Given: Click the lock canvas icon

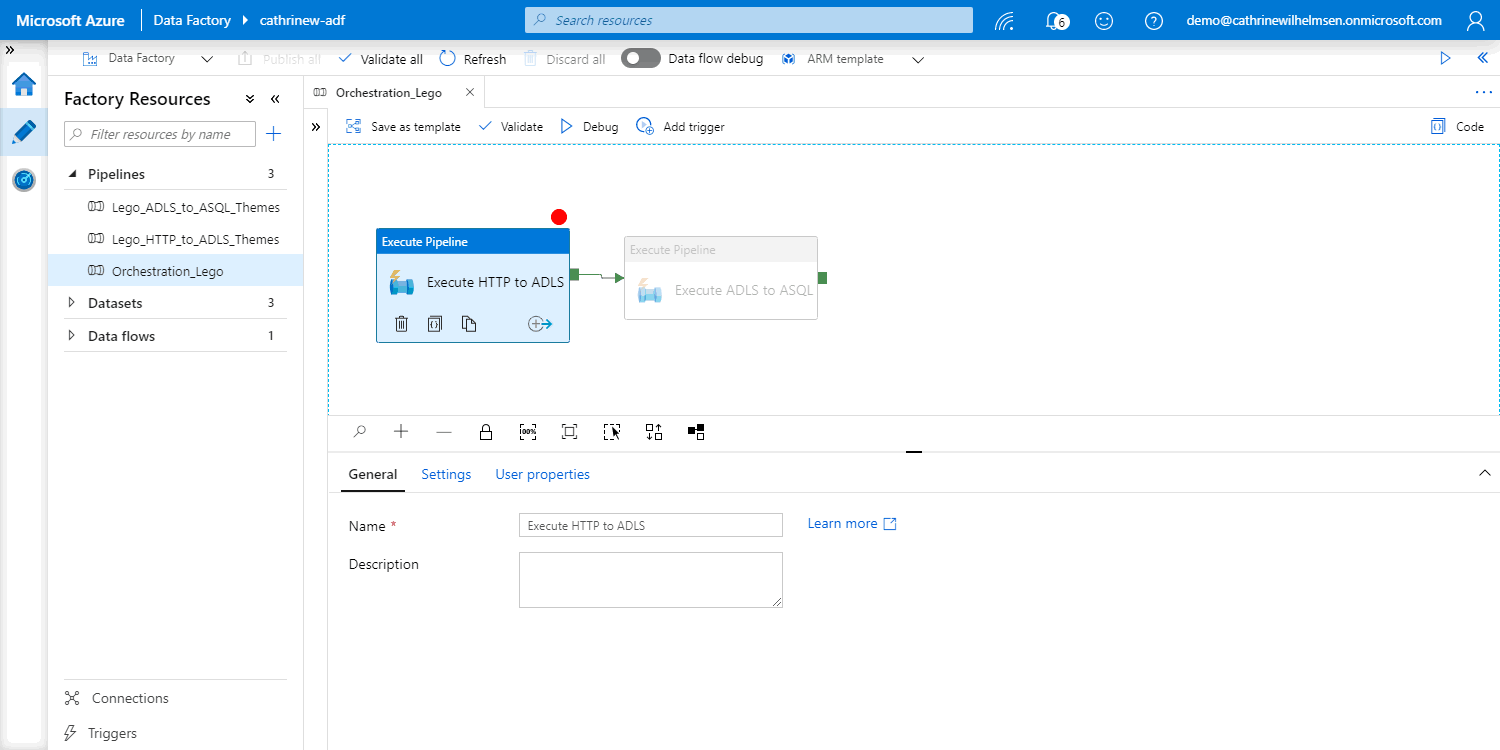Looking at the screenshot, I should [x=486, y=432].
